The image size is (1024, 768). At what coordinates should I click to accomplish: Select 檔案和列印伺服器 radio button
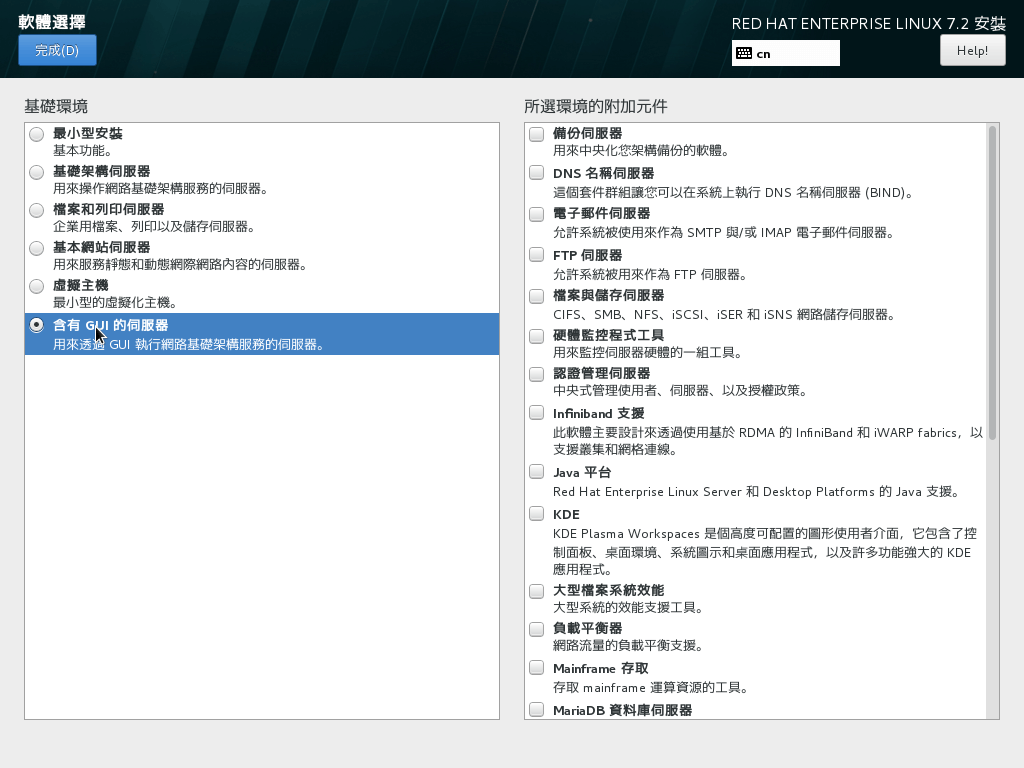(37, 210)
